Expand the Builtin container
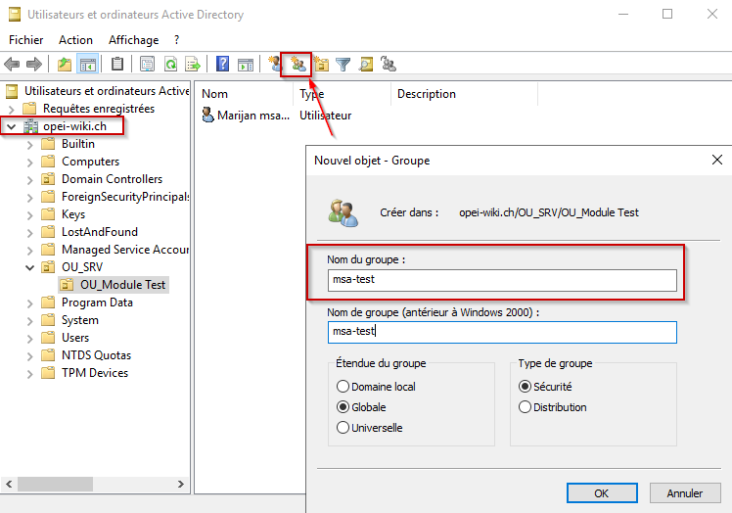 pyautogui.click(x=30, y=145)
